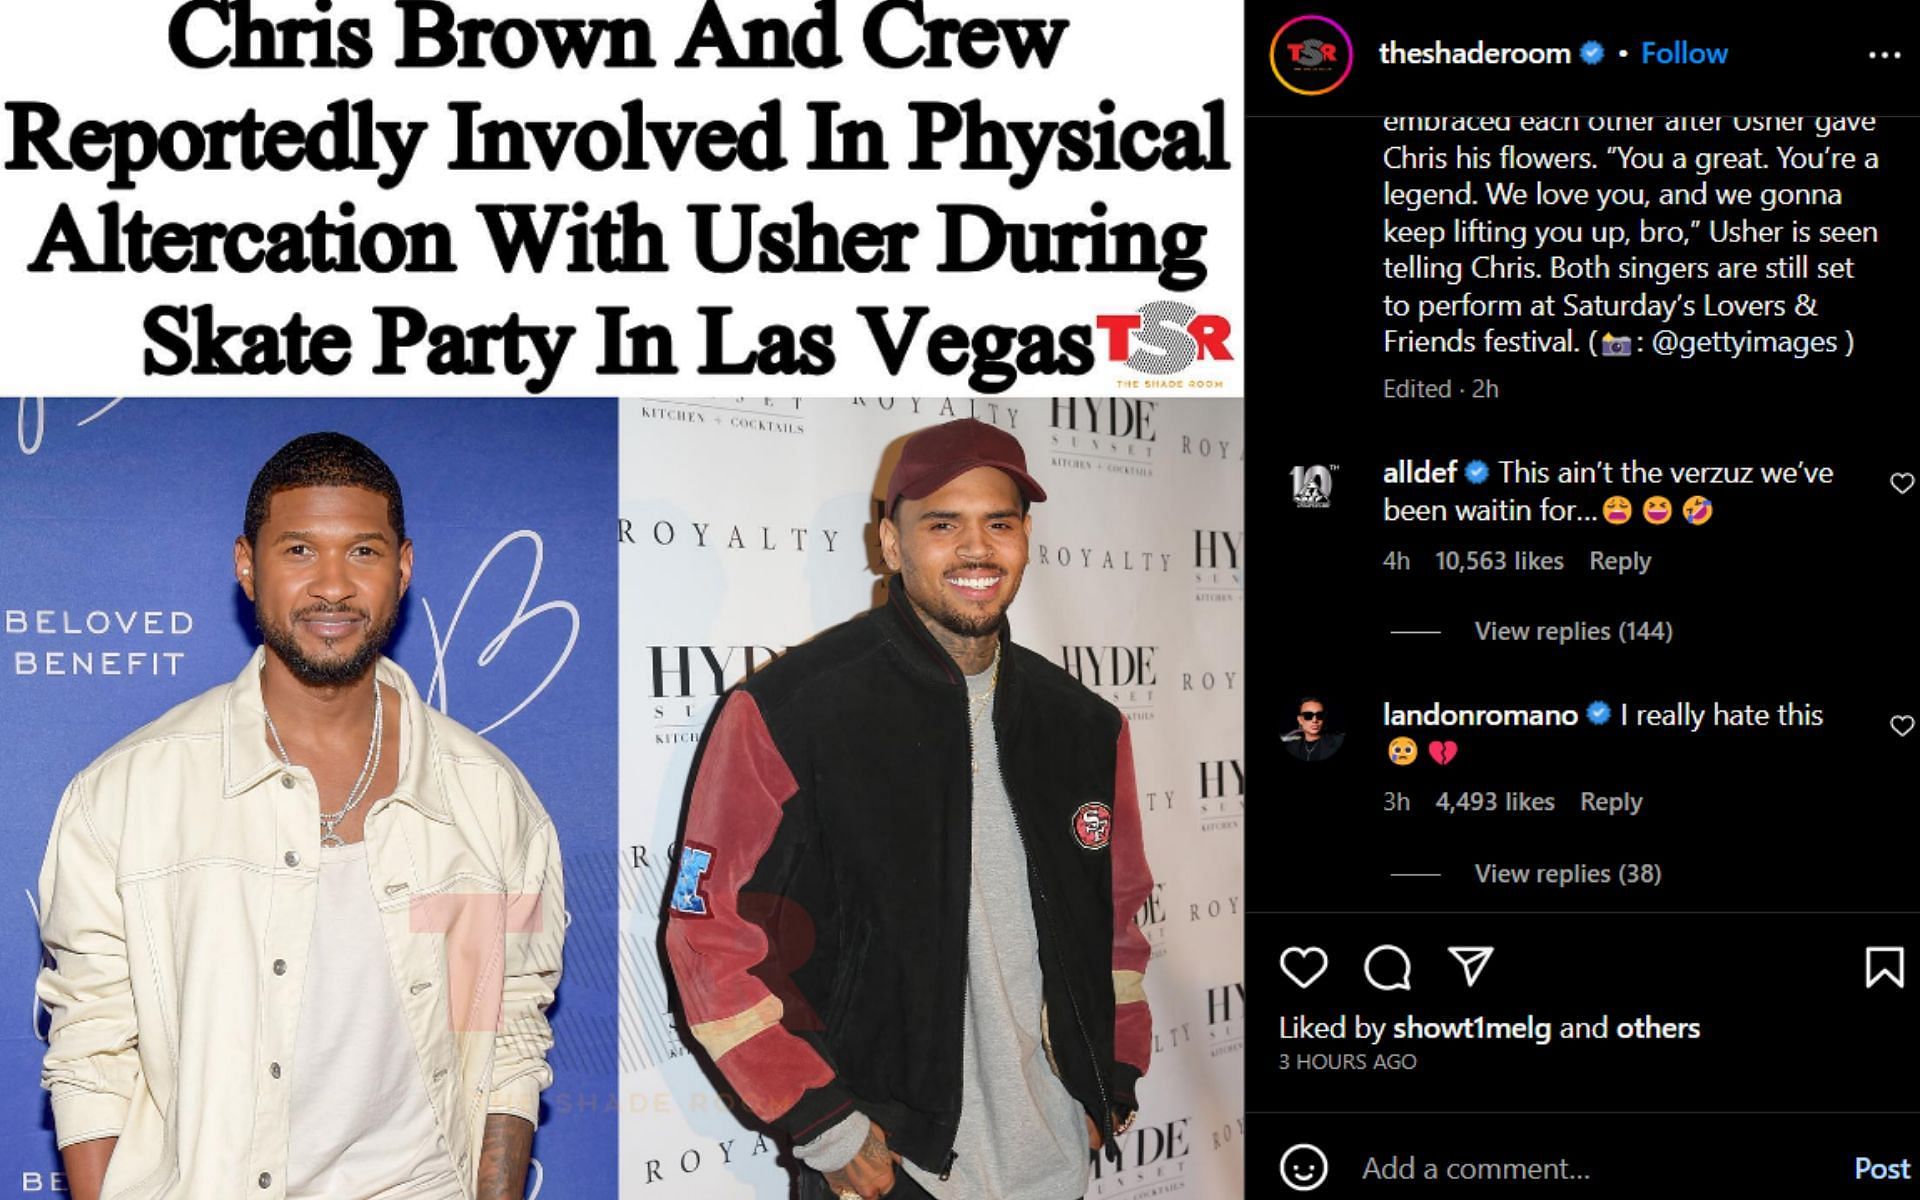Open theshaderoom profile picture
1920x1200 pixels.
coord(1310,54)
